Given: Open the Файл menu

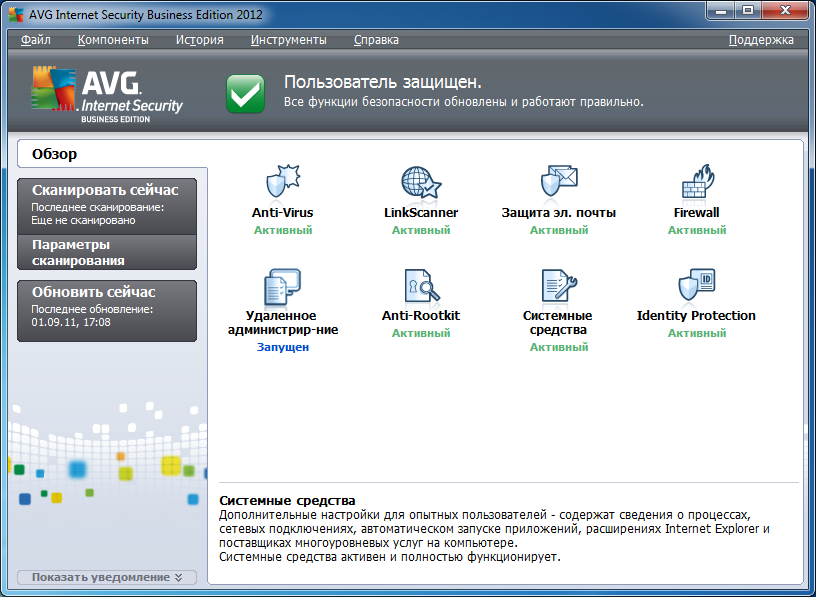Looking at the screenshot, I should (x=35, y=40).
